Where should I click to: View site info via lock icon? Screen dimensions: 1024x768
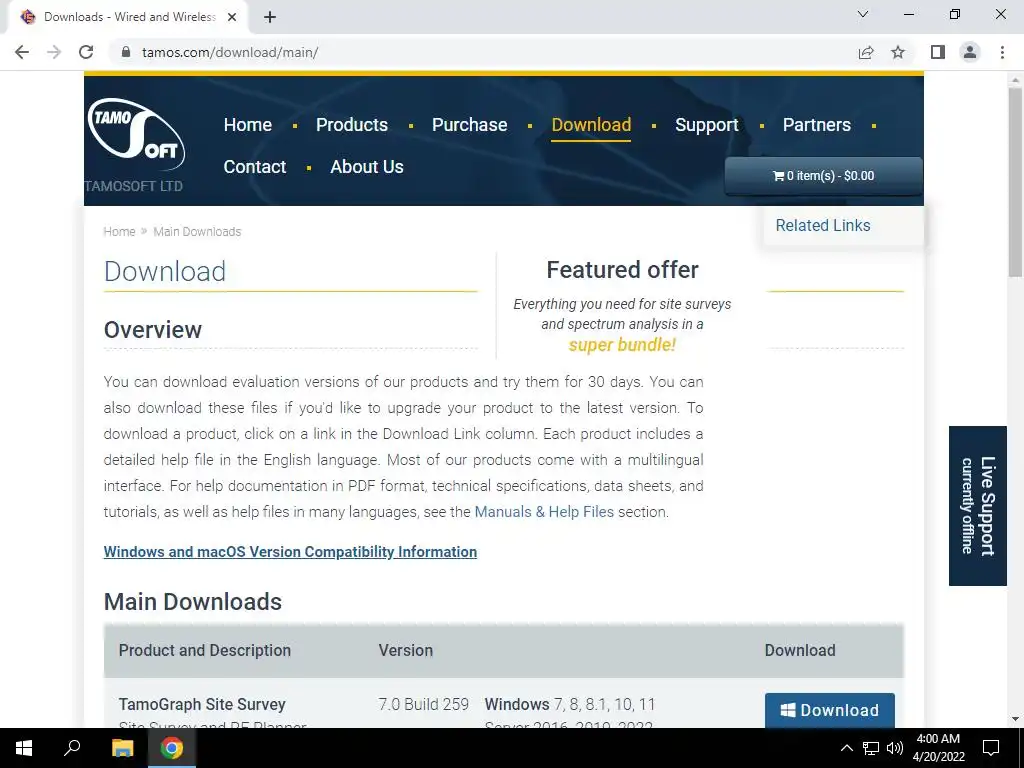127,52
